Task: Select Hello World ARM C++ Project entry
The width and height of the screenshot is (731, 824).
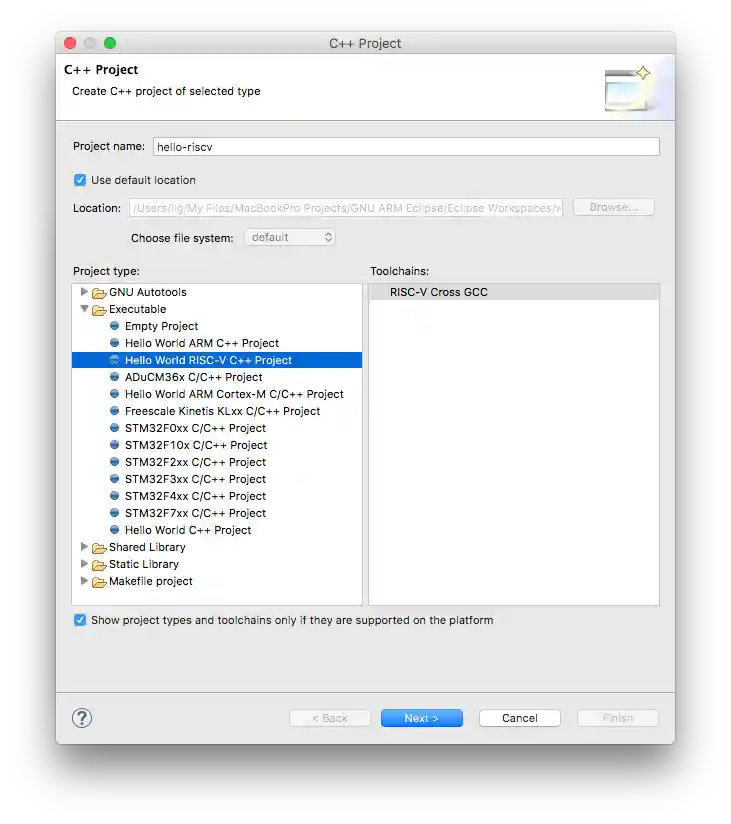Action: (x=202, y=343)
